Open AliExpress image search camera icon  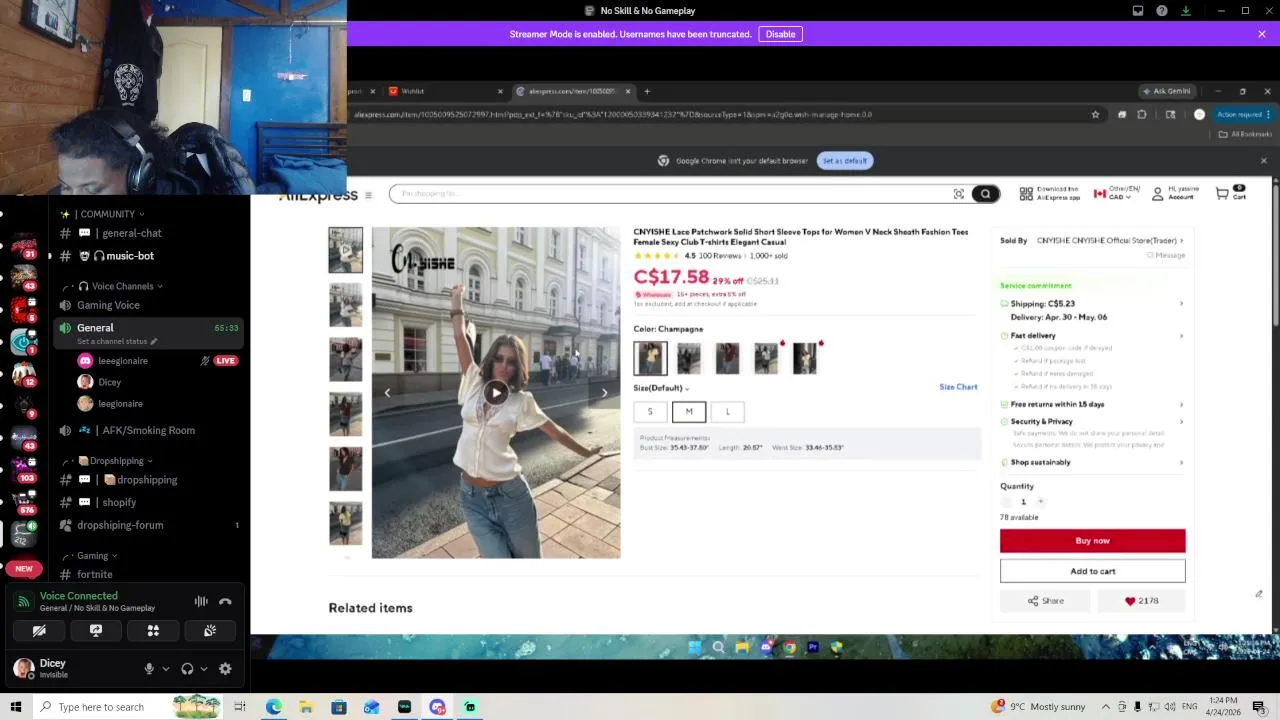pos(958,194)
